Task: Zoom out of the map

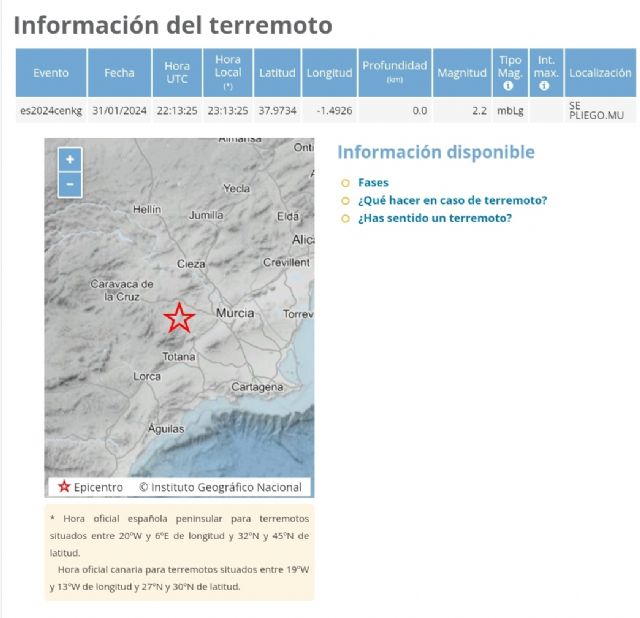Action: coord(70,185)
